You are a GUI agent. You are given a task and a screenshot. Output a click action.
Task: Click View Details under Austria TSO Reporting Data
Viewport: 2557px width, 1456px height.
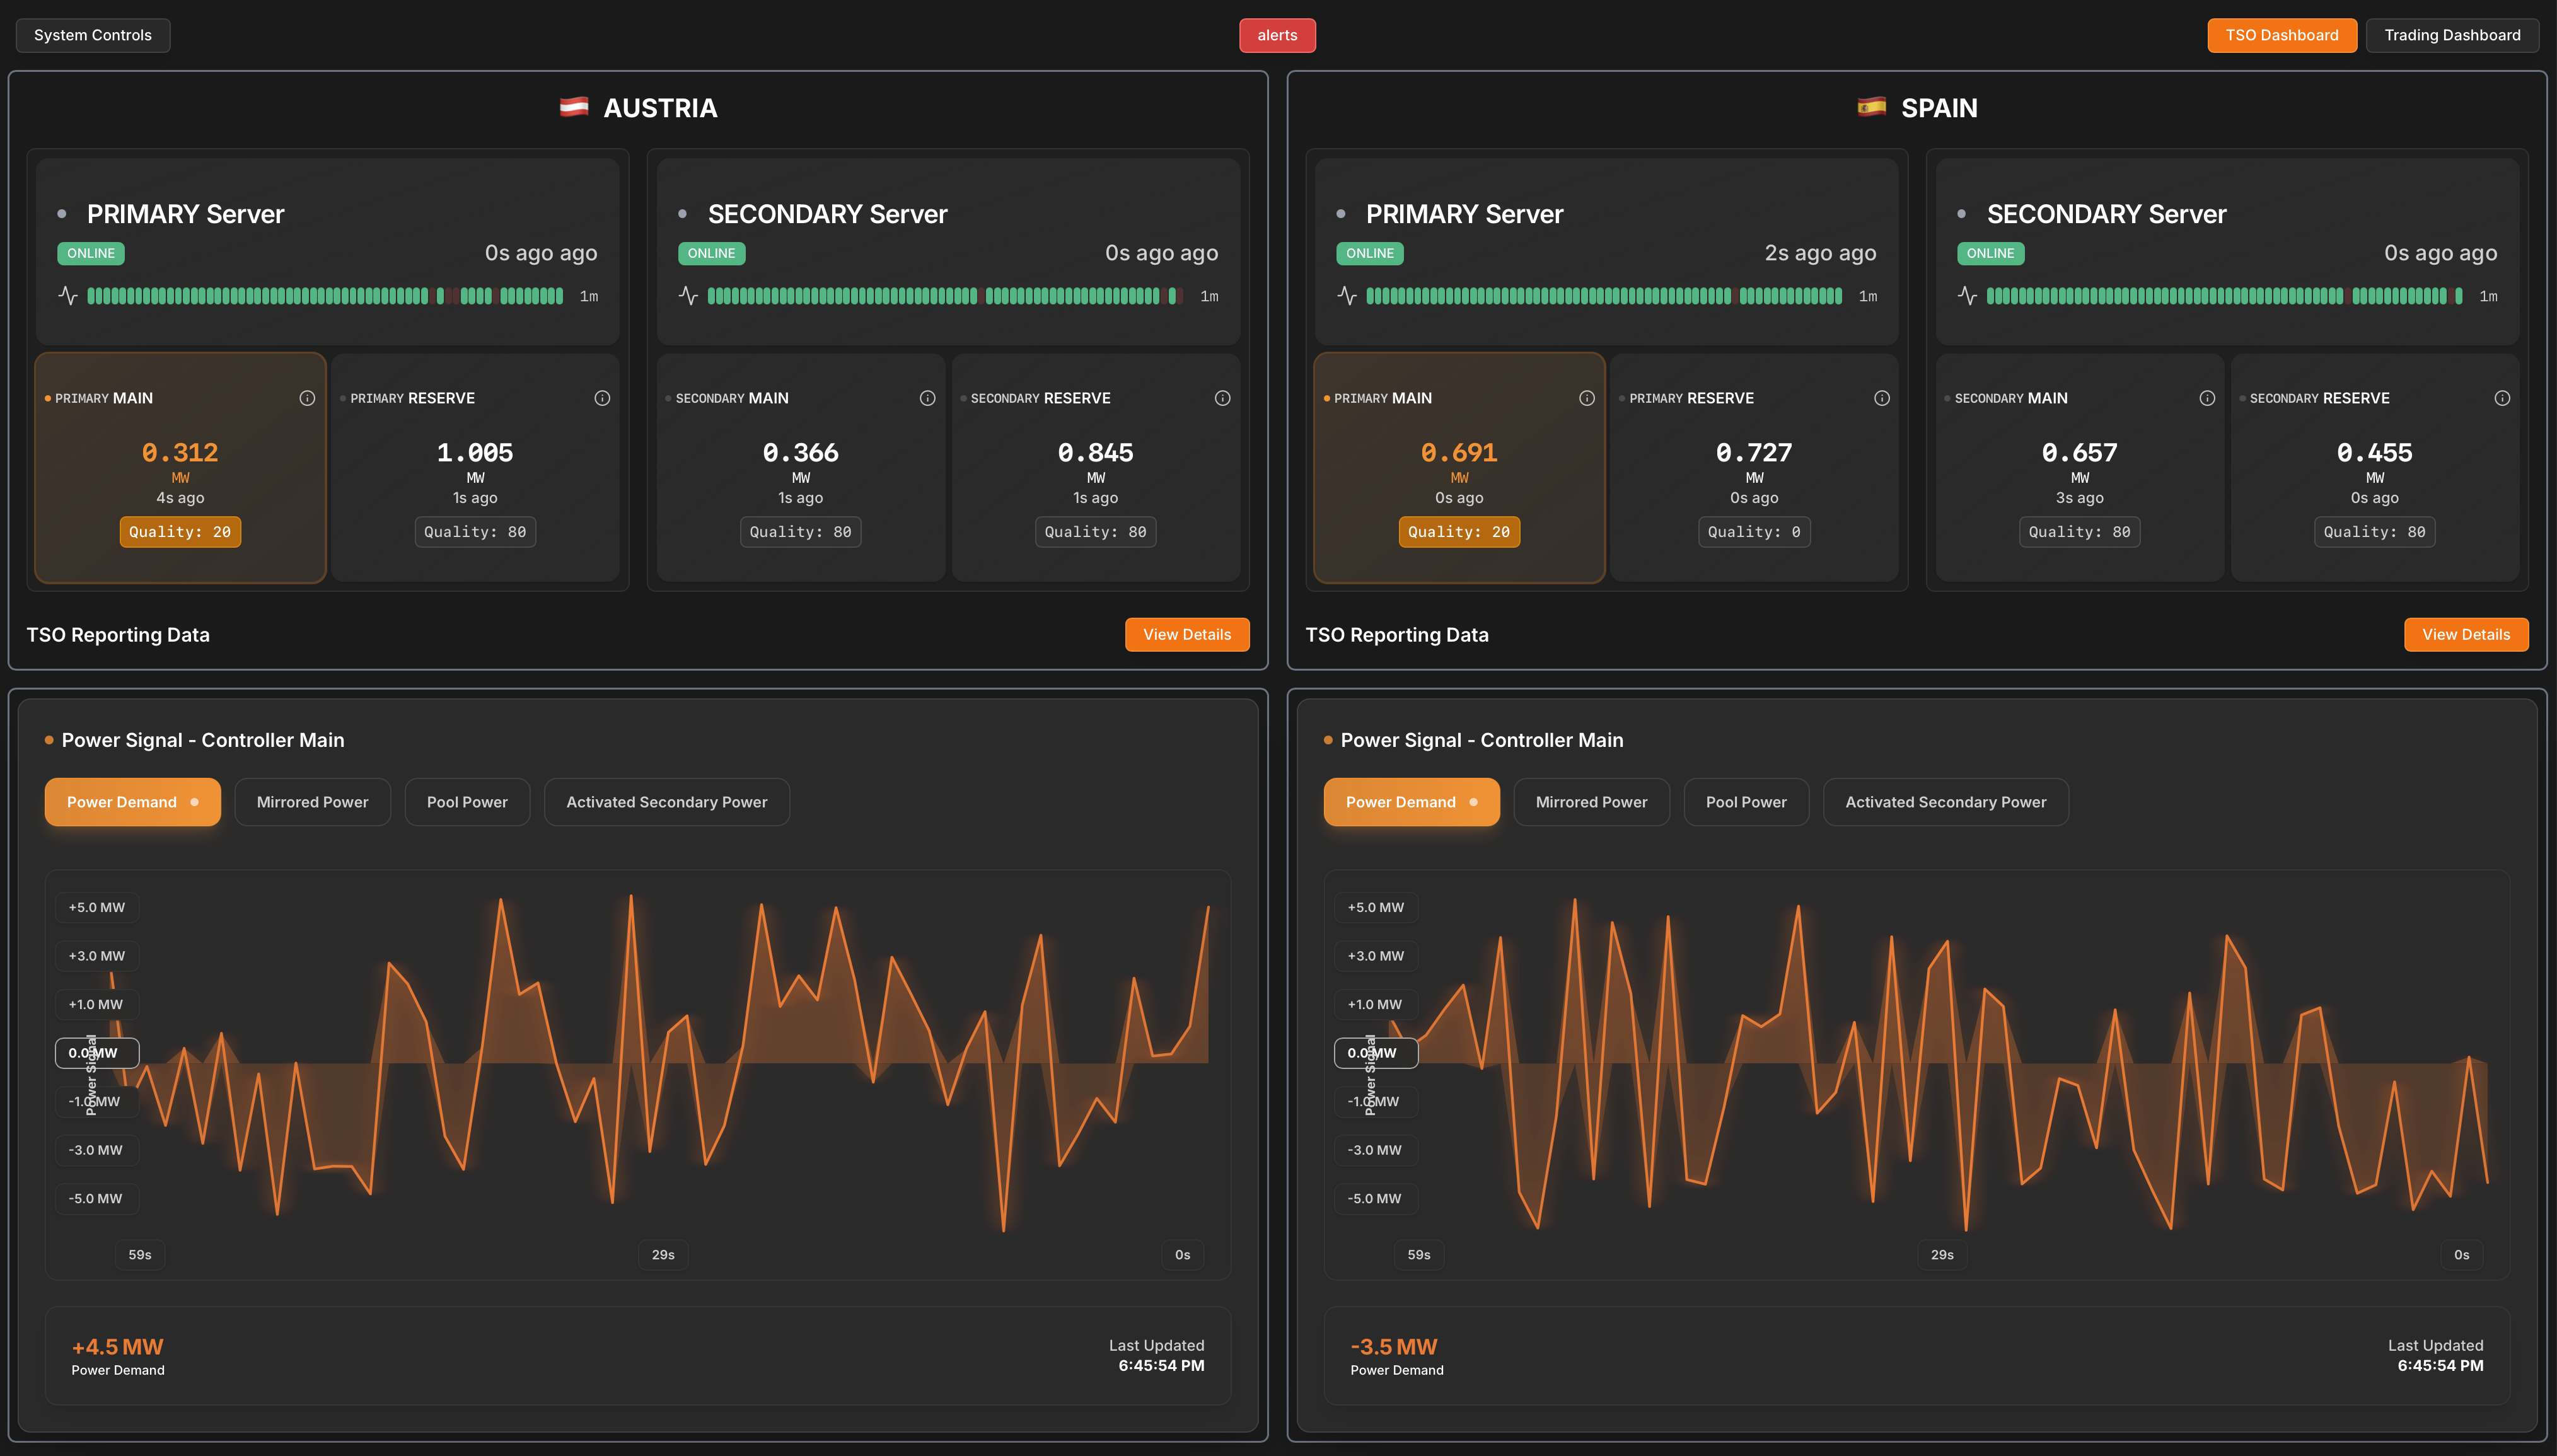(x=1187, y=634)
